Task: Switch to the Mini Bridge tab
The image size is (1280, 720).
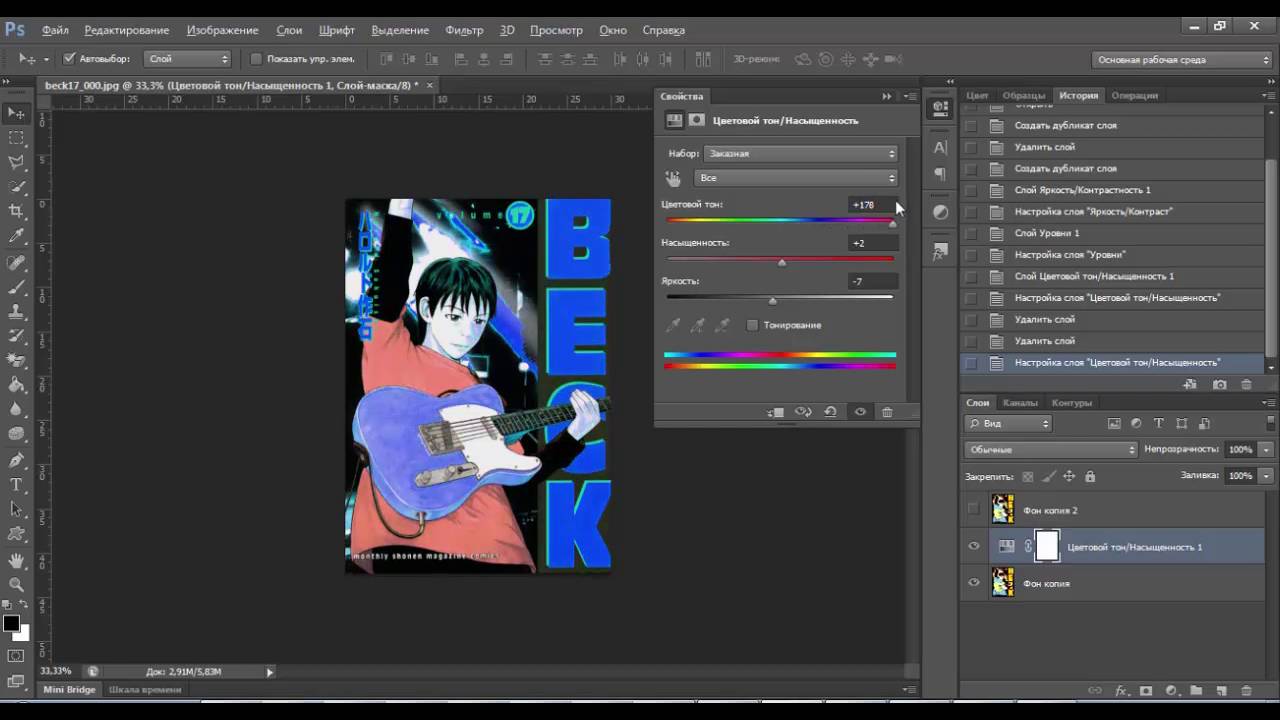Action: point(69,690)
